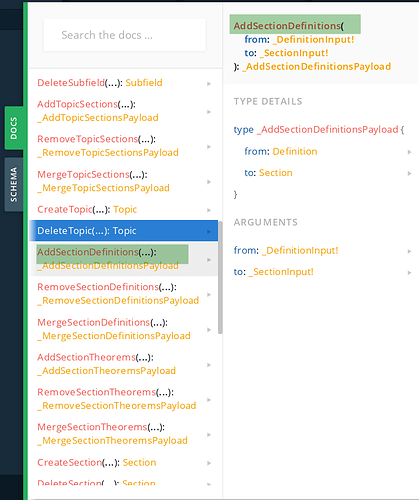Expand arrow beside to: Section field
This screenshot has height=500, width=419.
click(x=409, y=173)
